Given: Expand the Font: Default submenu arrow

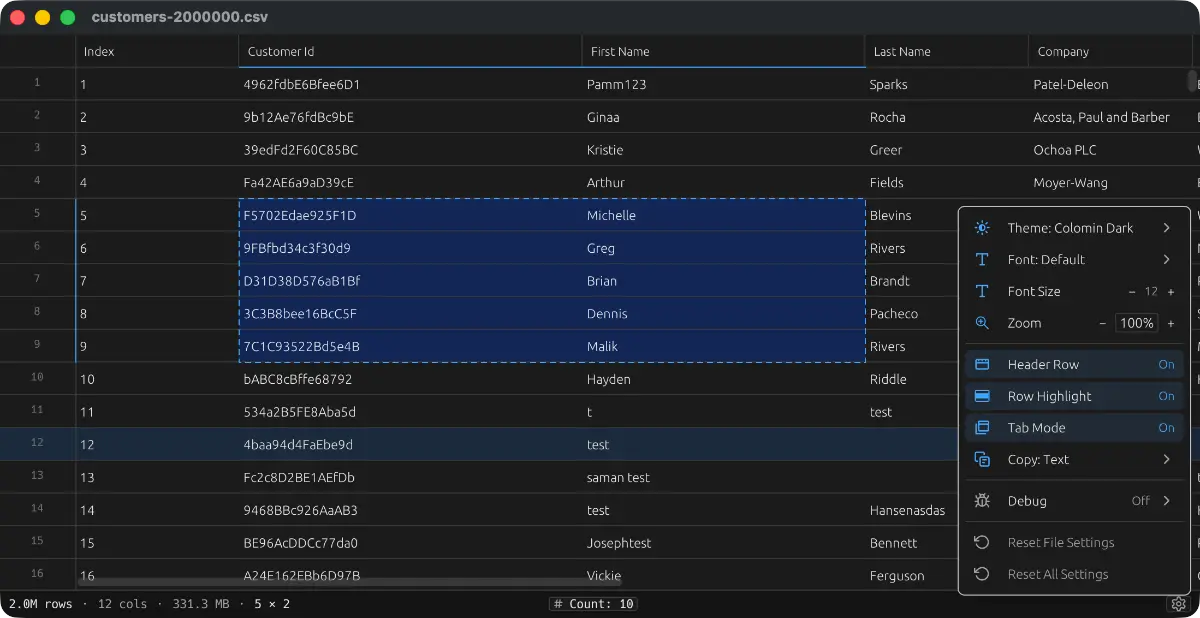Looking at the screenshot, I should [x=1167, y=259].
